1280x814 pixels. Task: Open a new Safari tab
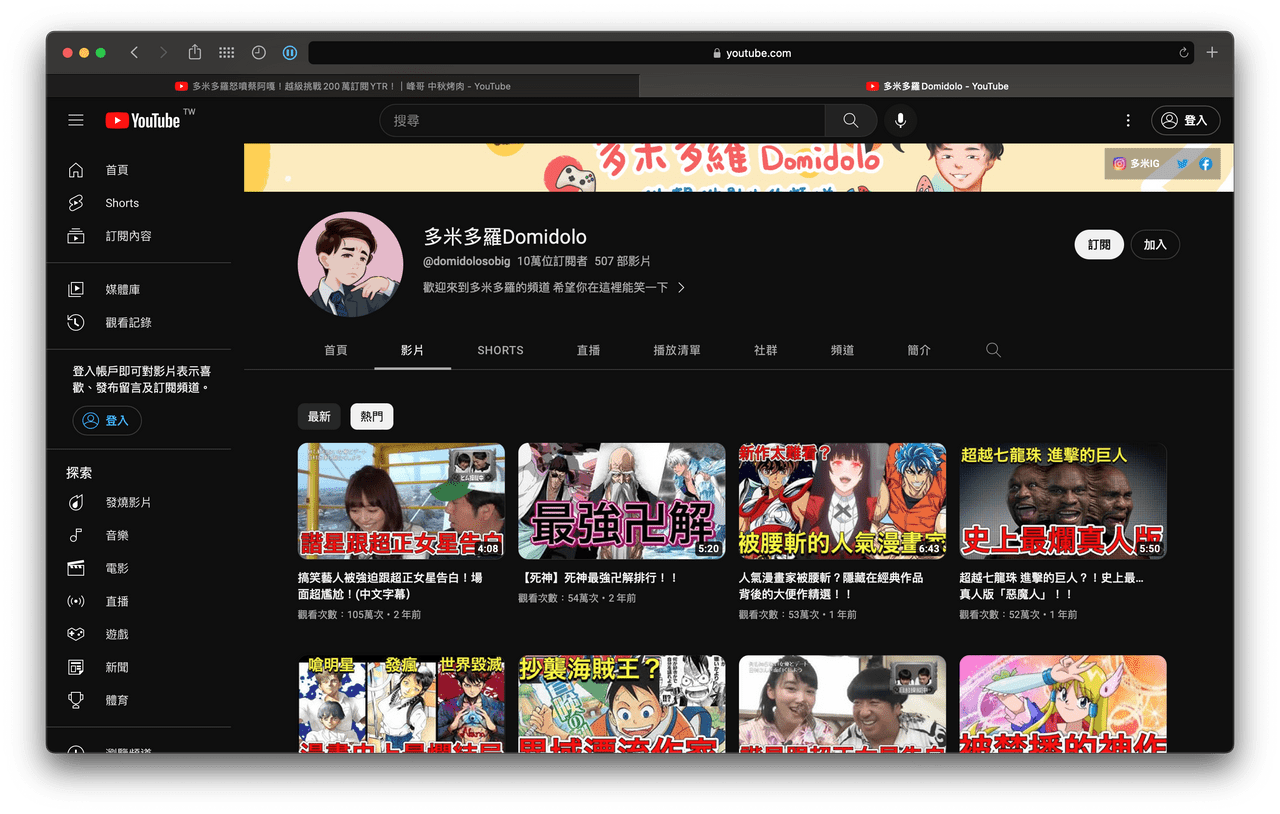coord(1212,52)
